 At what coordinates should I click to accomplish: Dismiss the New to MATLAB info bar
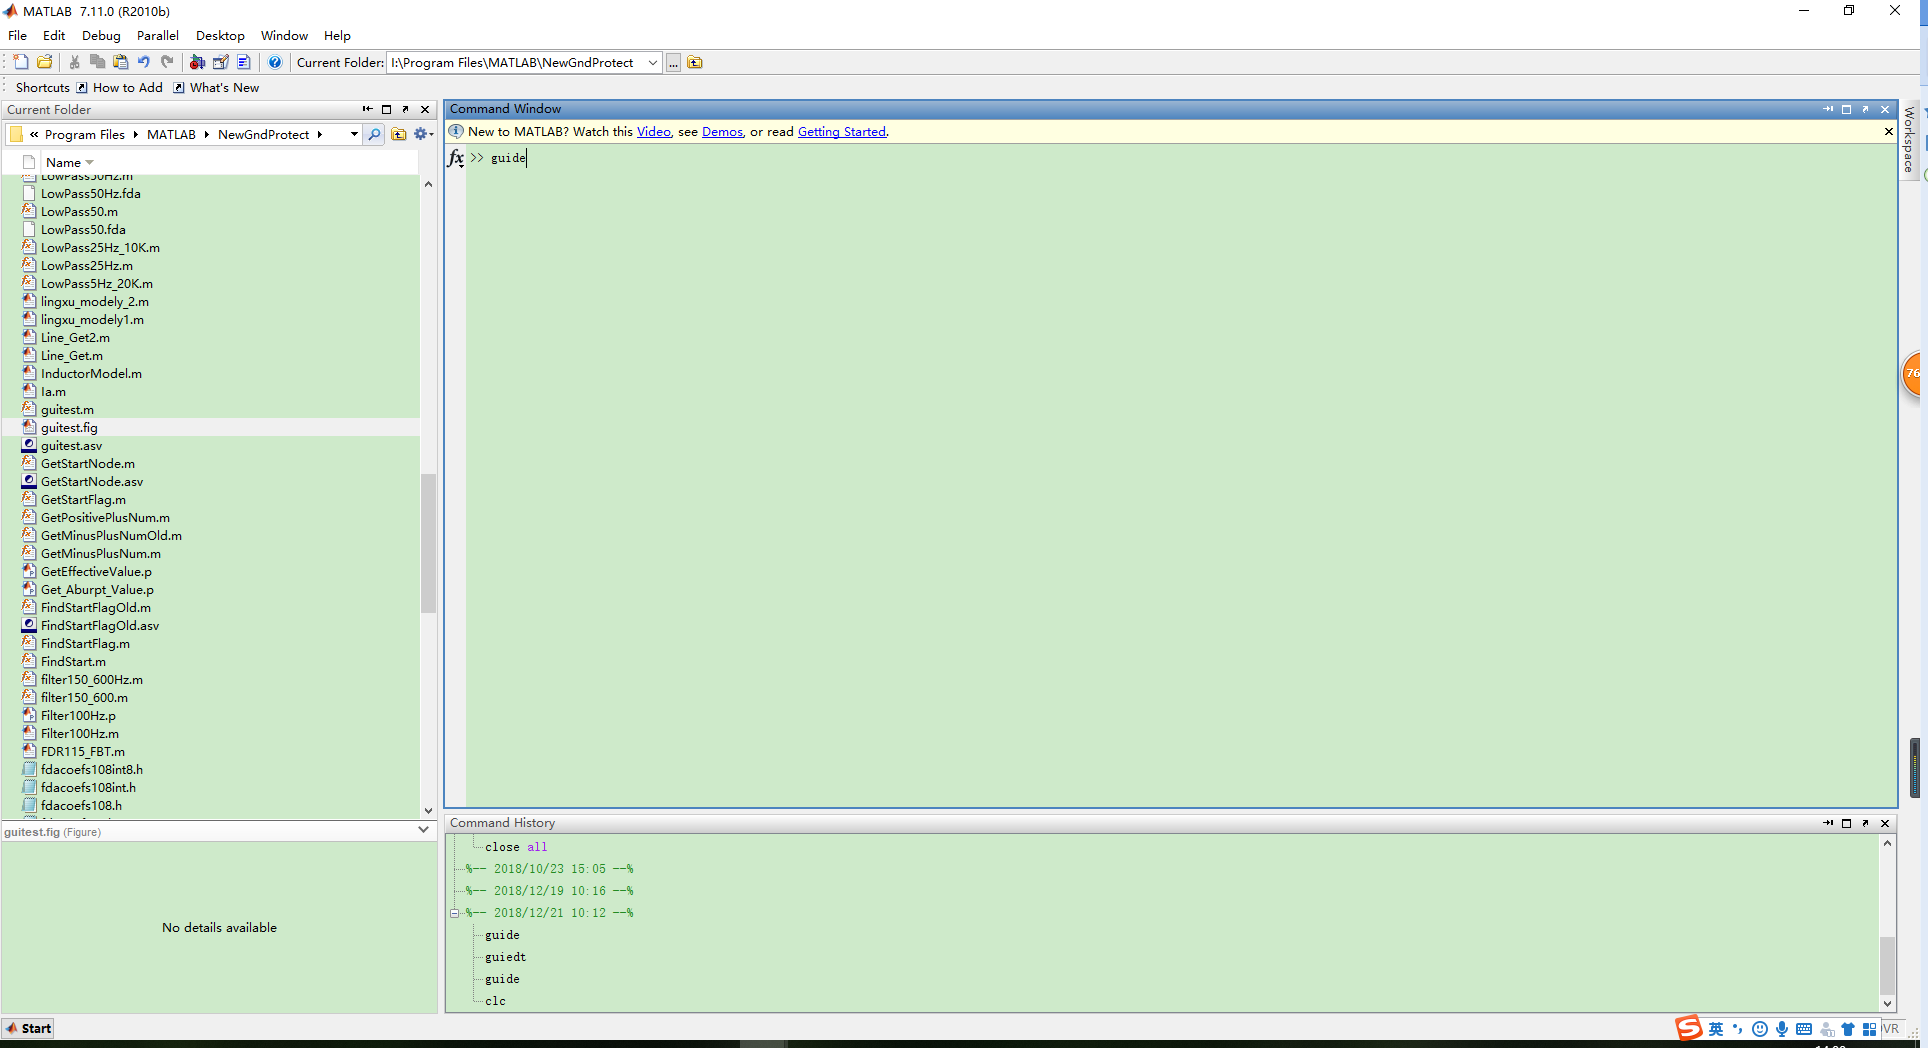1888,132
